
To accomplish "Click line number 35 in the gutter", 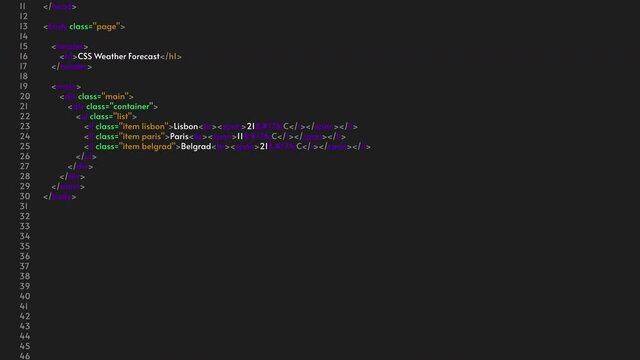I will [x=24, y=246].
